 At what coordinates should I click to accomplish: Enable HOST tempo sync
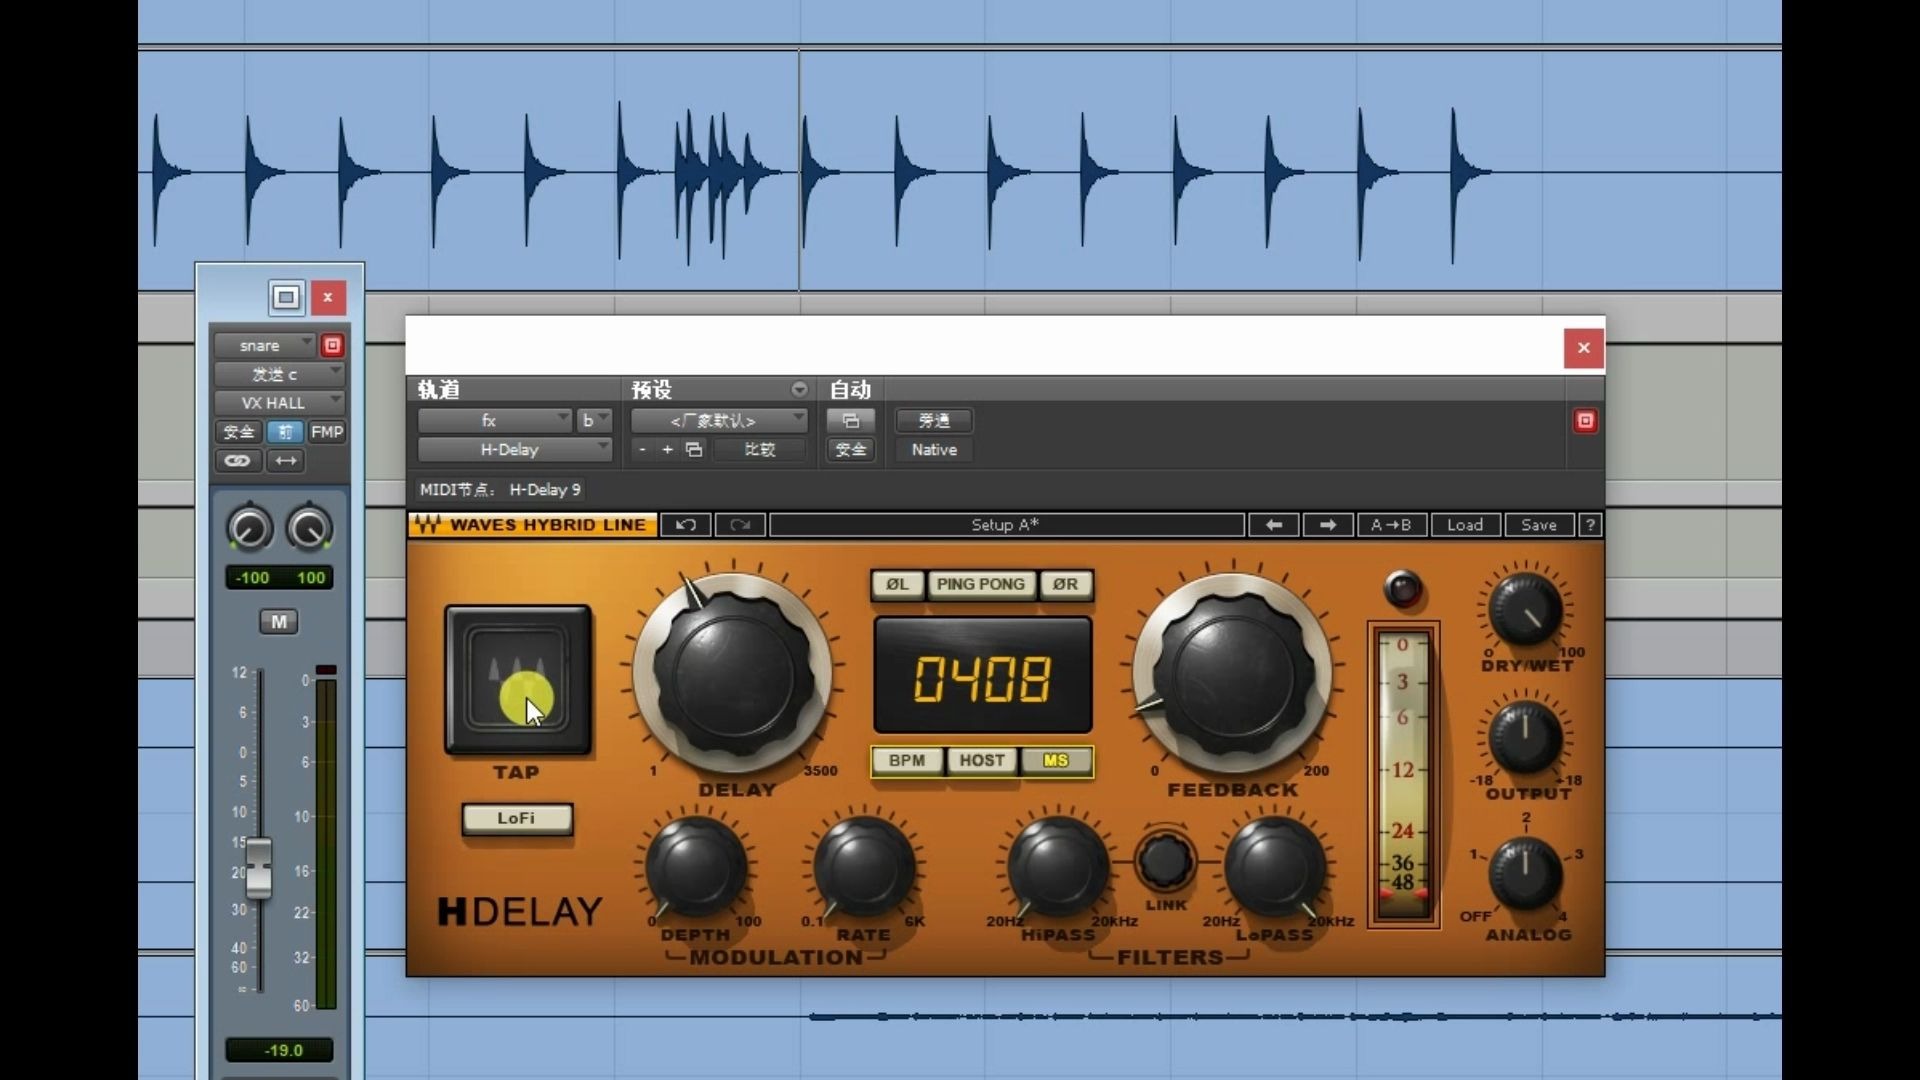981,761
